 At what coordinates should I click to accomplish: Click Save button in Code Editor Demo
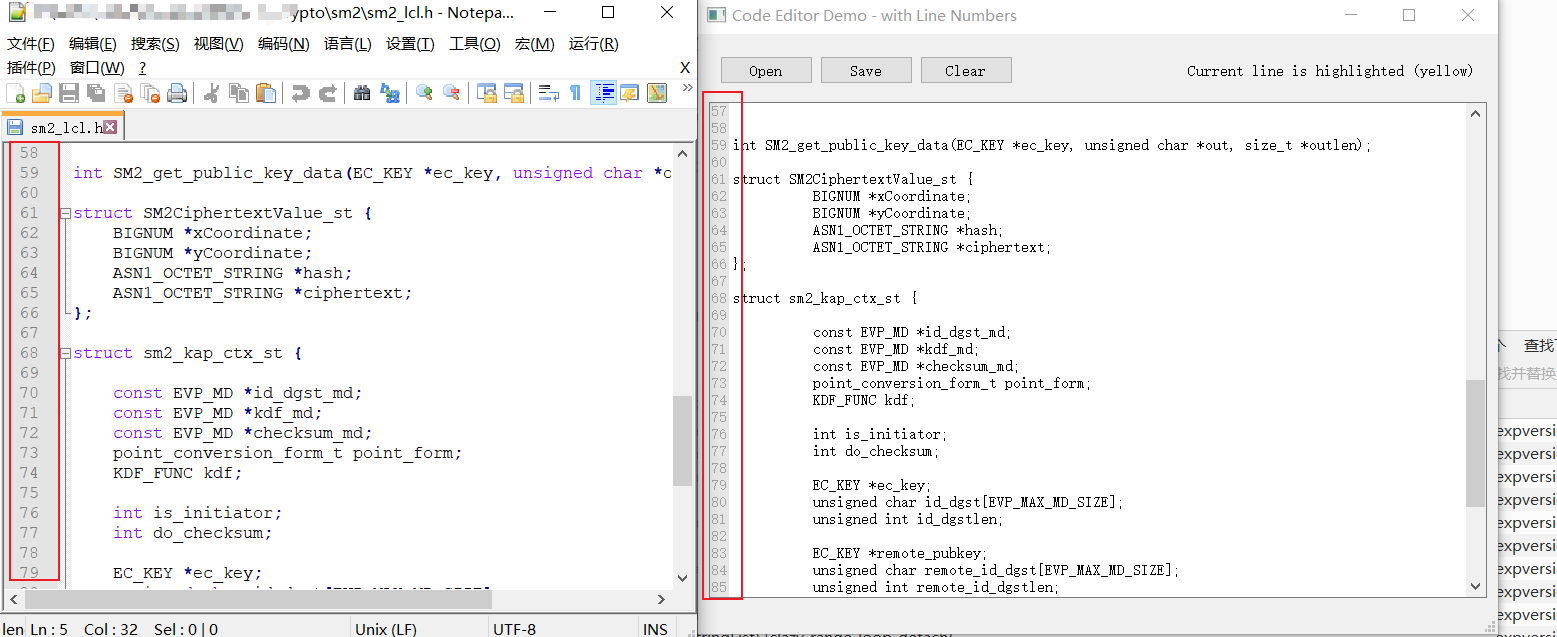point(866,70)
